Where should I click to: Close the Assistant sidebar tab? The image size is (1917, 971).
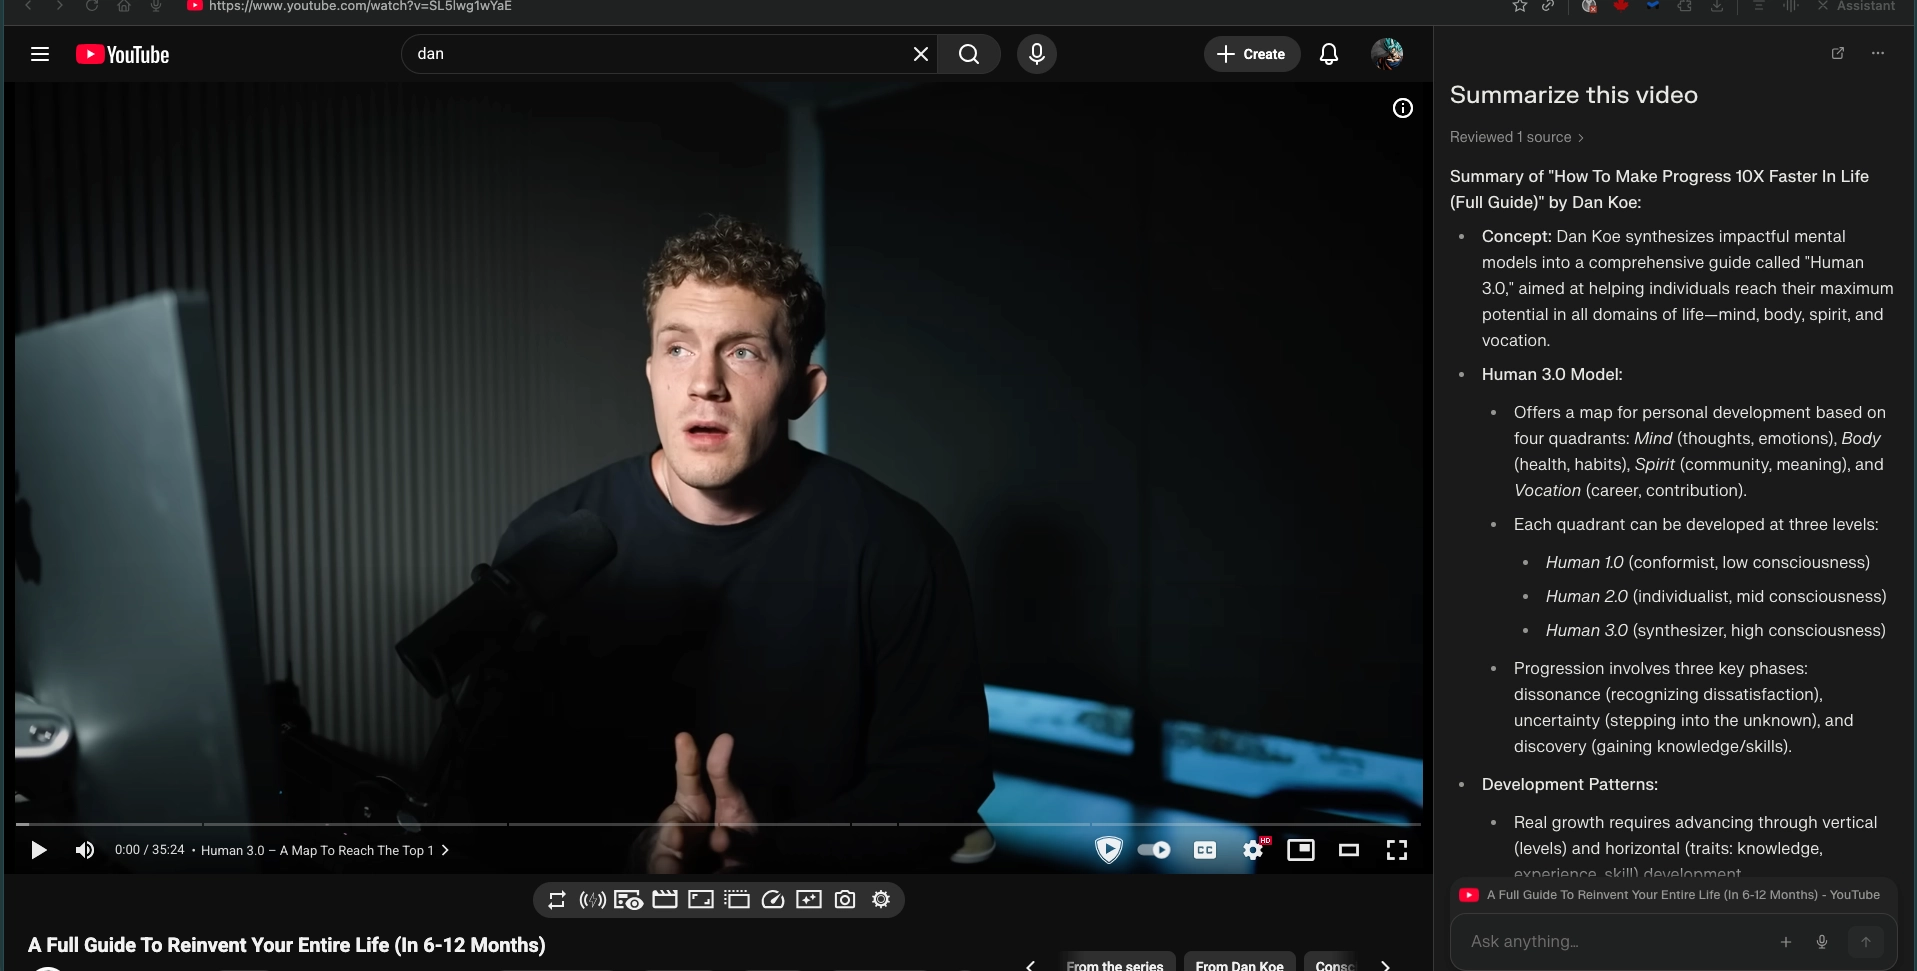(x=1823, y=6)
